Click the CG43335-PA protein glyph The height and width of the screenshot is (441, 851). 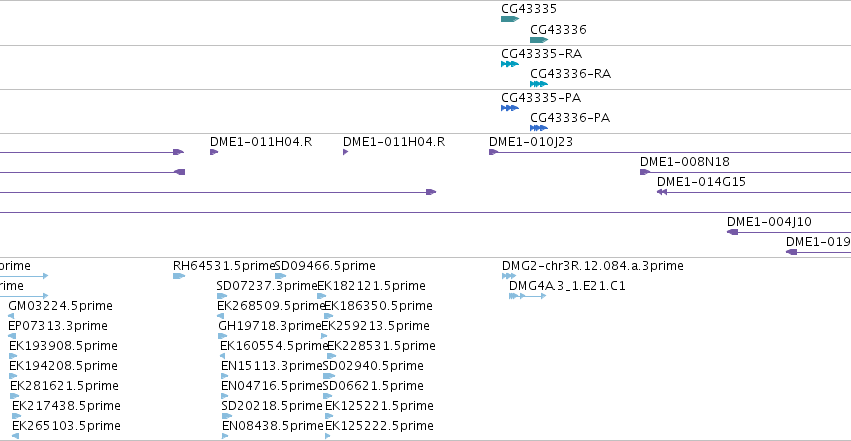pyautogui.click(x=510, y=108)
